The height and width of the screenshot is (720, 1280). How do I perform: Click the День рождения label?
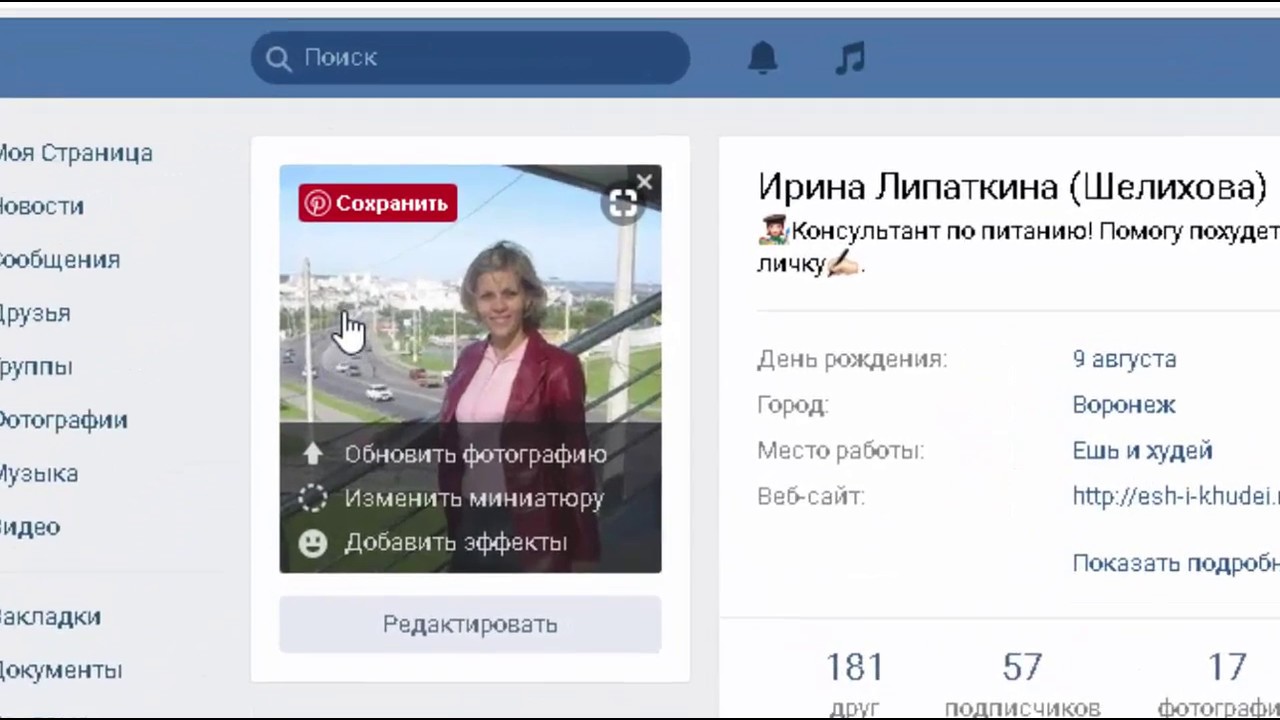[x=852, y=359]
